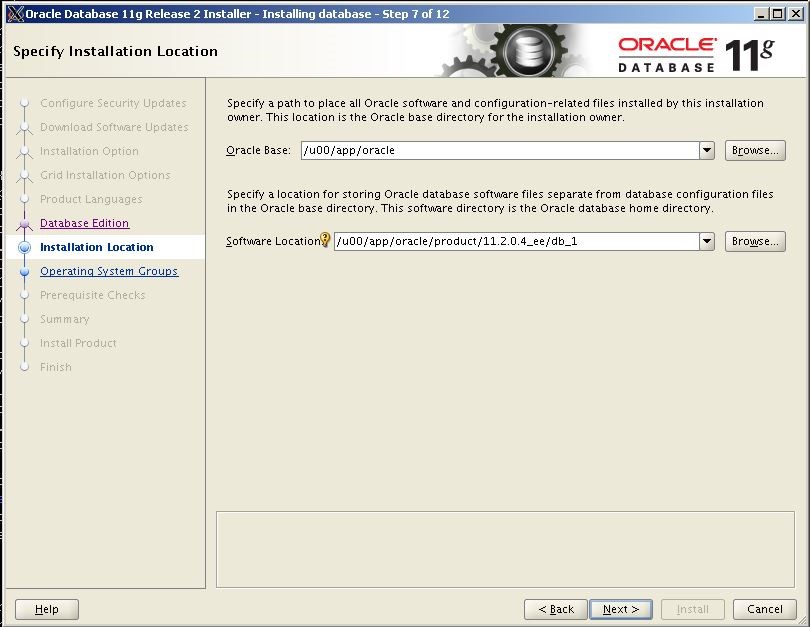Viewport: 810px width, 627px height.
Task: Click the Software Location text field
Action: [x=517, y=241]
